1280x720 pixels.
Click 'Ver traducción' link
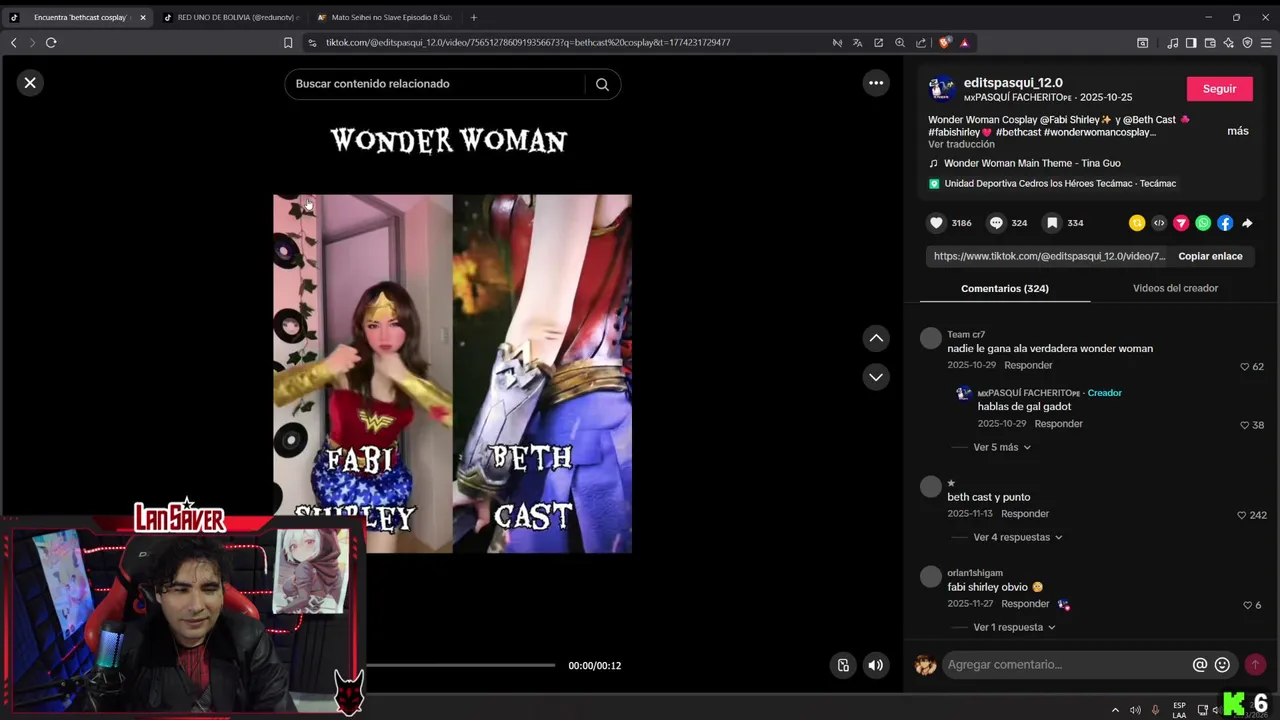(x=961, y=144)
